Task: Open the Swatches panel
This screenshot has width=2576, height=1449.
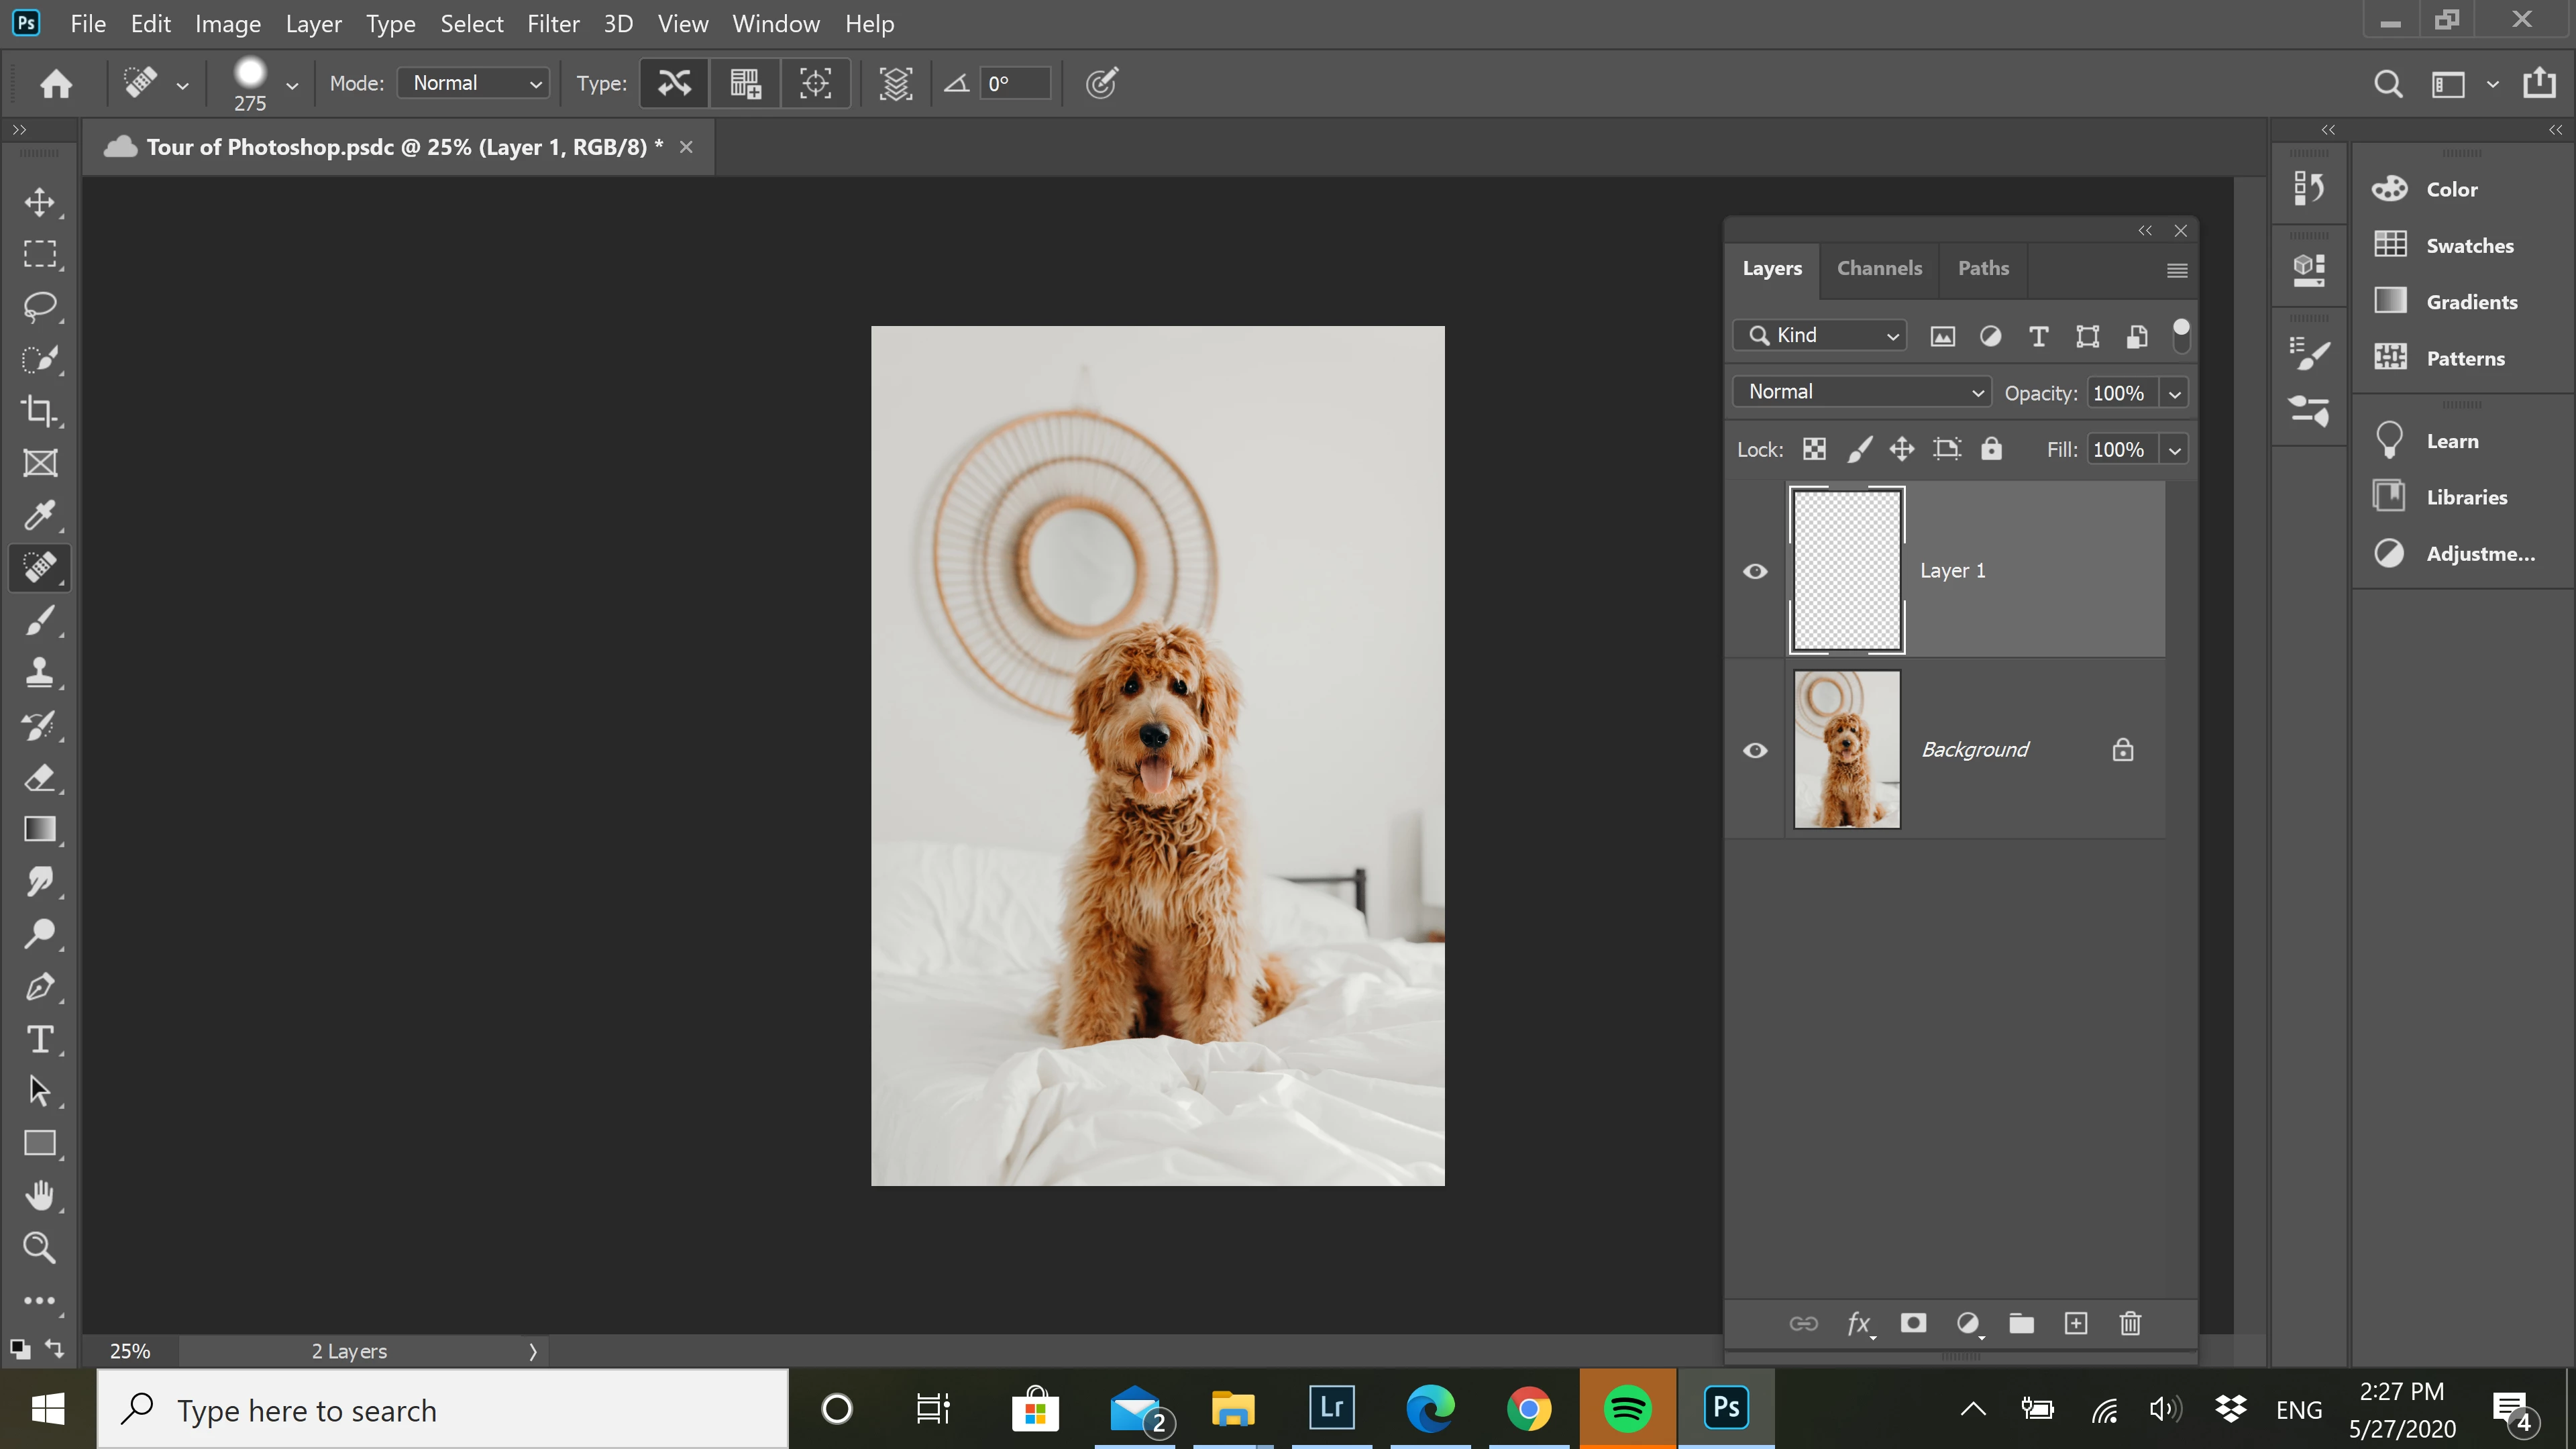Action: (x=2468, y=245)
